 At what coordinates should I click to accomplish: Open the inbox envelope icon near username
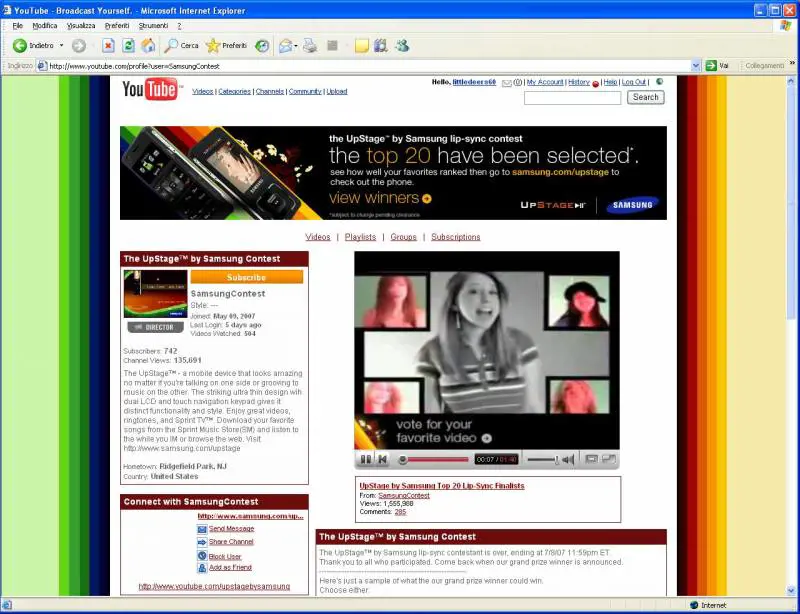[507, 82]
